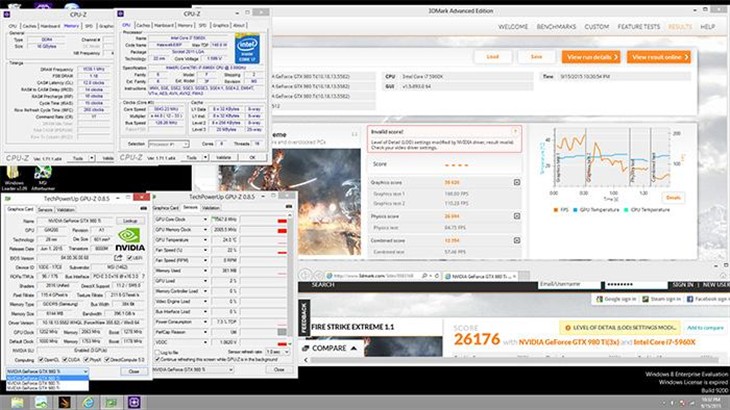Viewport: 730px width, 410px height.
Task: Open the BENCHMARKS menu in 3DMark
Action: coord(556,27)
